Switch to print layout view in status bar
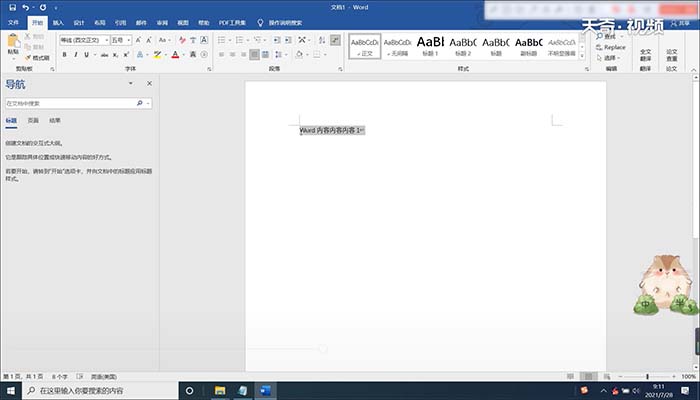 [x=588, y=377]
